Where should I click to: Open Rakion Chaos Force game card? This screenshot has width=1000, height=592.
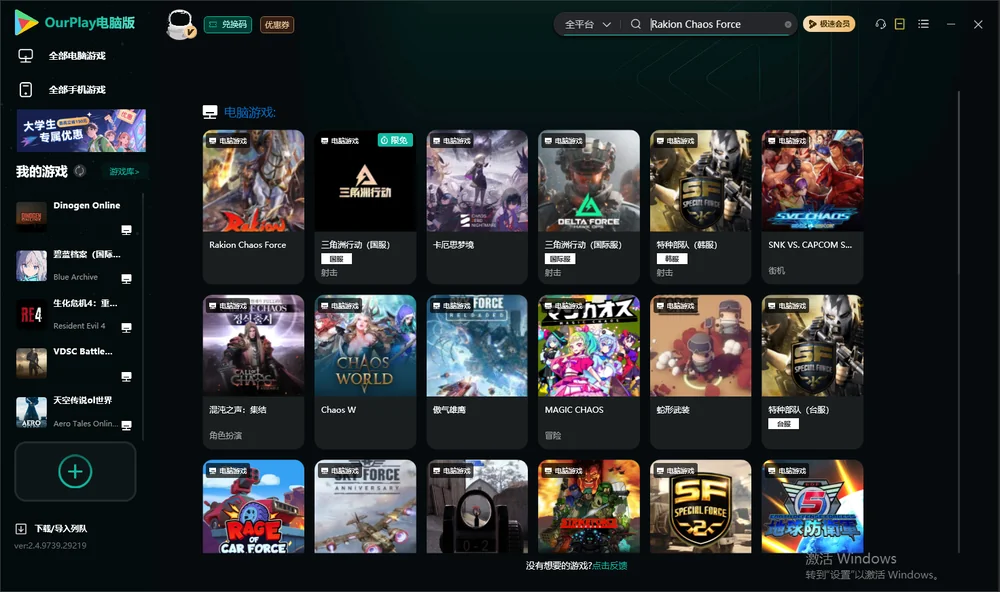pyautogui.click(x=253, y=207)
